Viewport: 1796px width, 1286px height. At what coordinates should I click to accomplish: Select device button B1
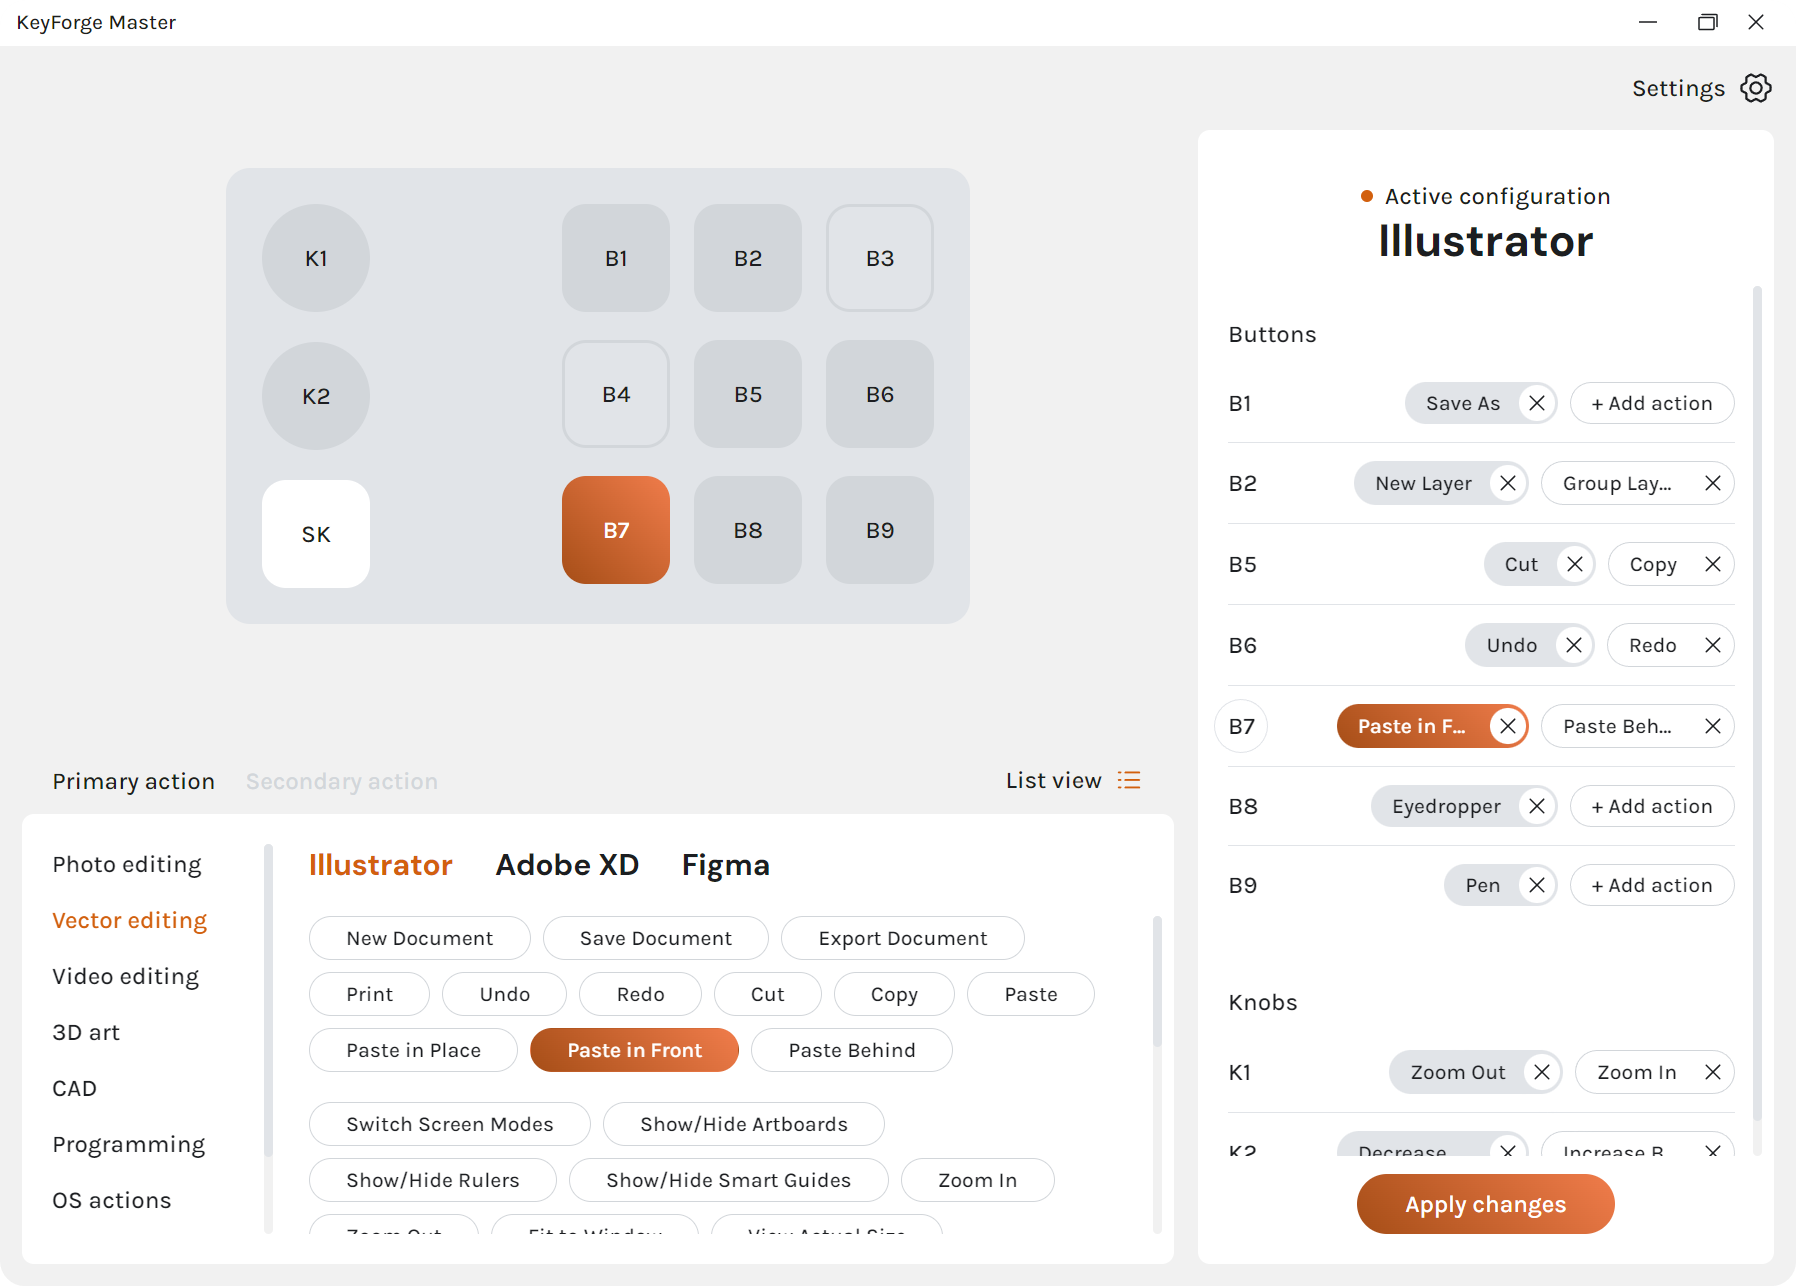coord(616,258)
